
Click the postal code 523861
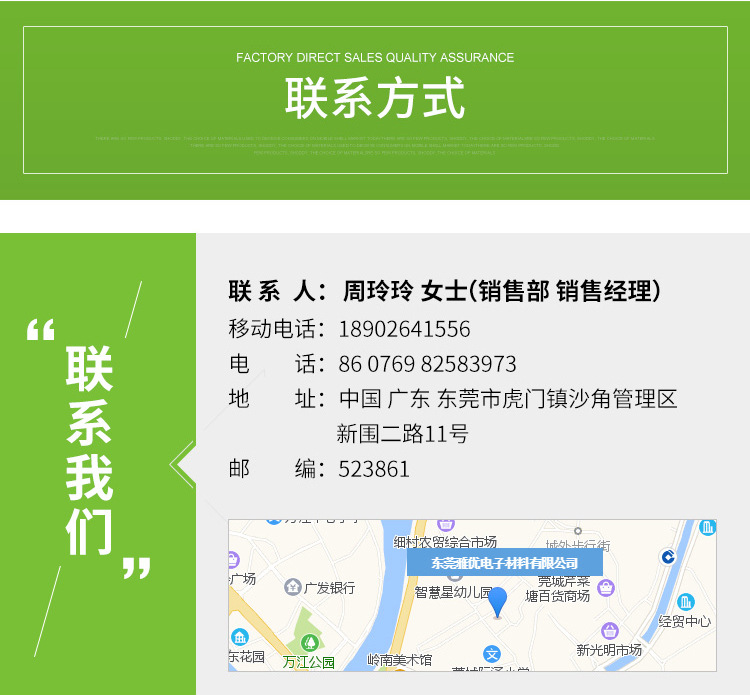[x=374, y=469]
